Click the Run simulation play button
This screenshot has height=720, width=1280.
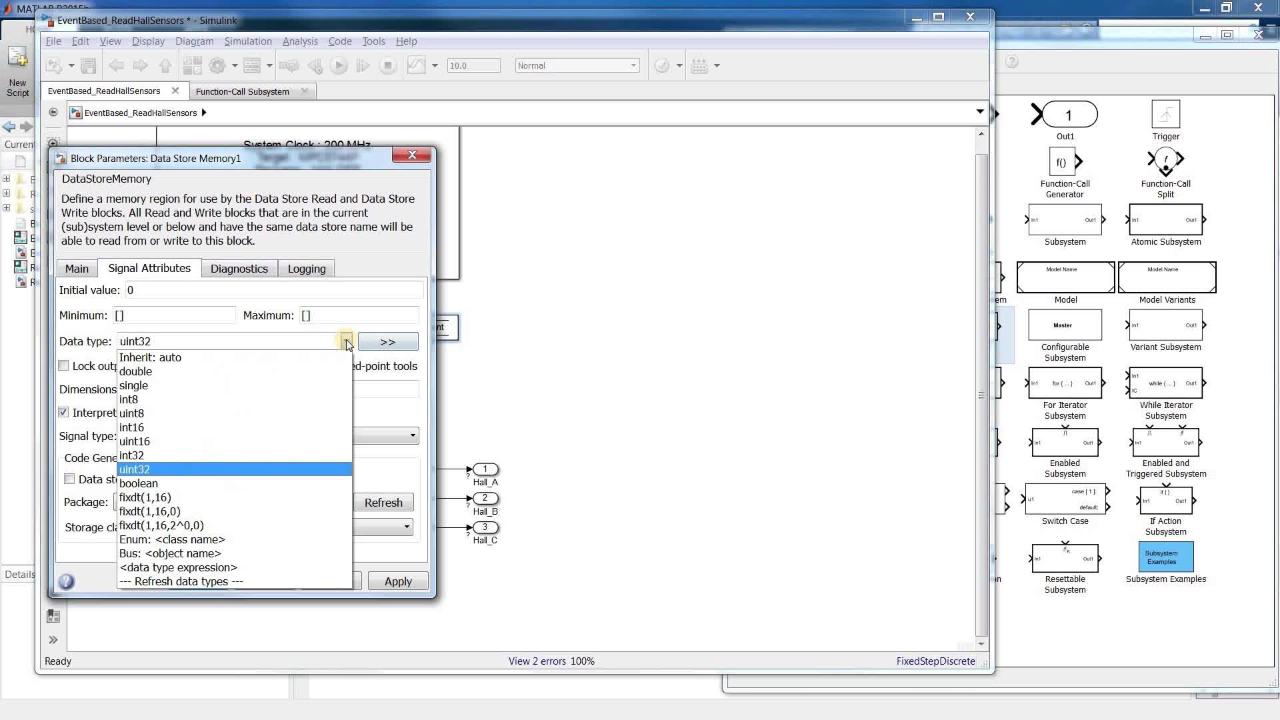339,66
